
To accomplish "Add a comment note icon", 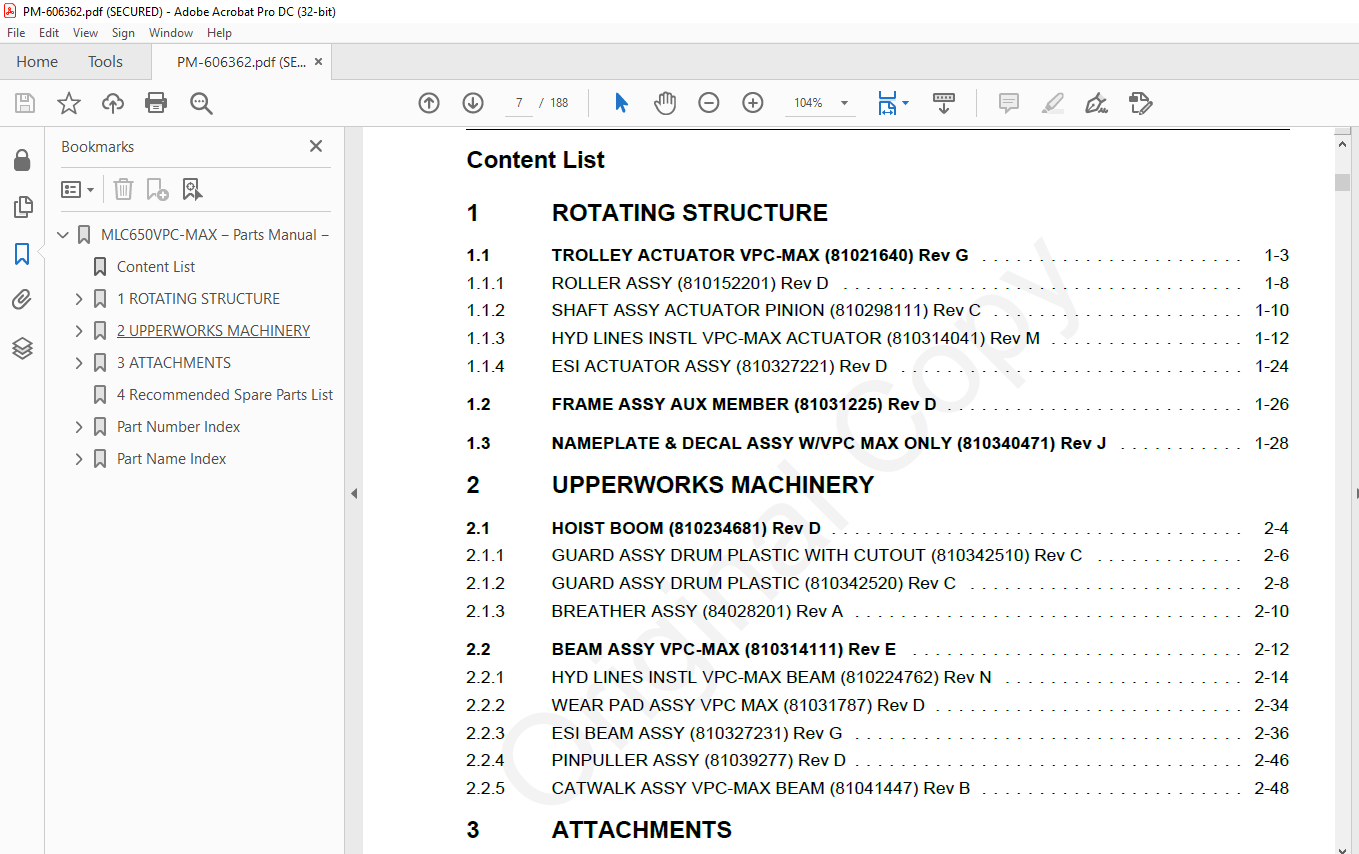I will pyautogui.click(x=1009, y=103).
